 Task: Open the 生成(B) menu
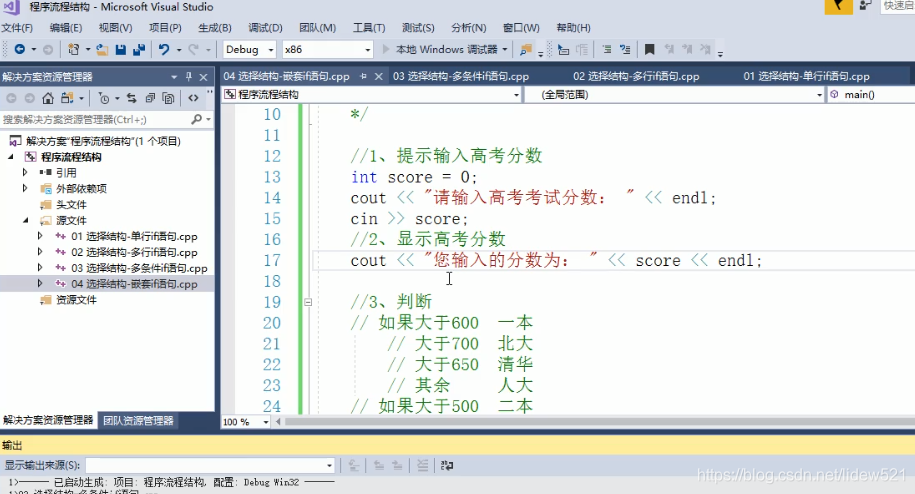pos(215,27)
